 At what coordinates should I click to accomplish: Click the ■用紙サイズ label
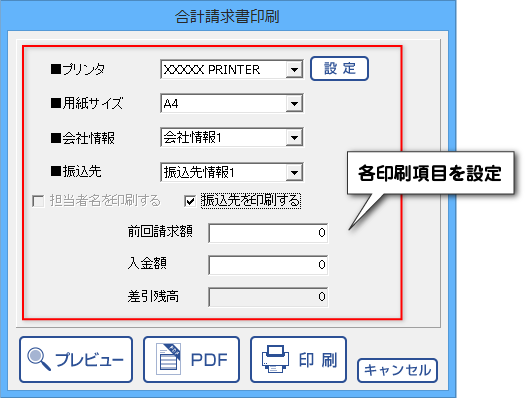tap(87, 103)
